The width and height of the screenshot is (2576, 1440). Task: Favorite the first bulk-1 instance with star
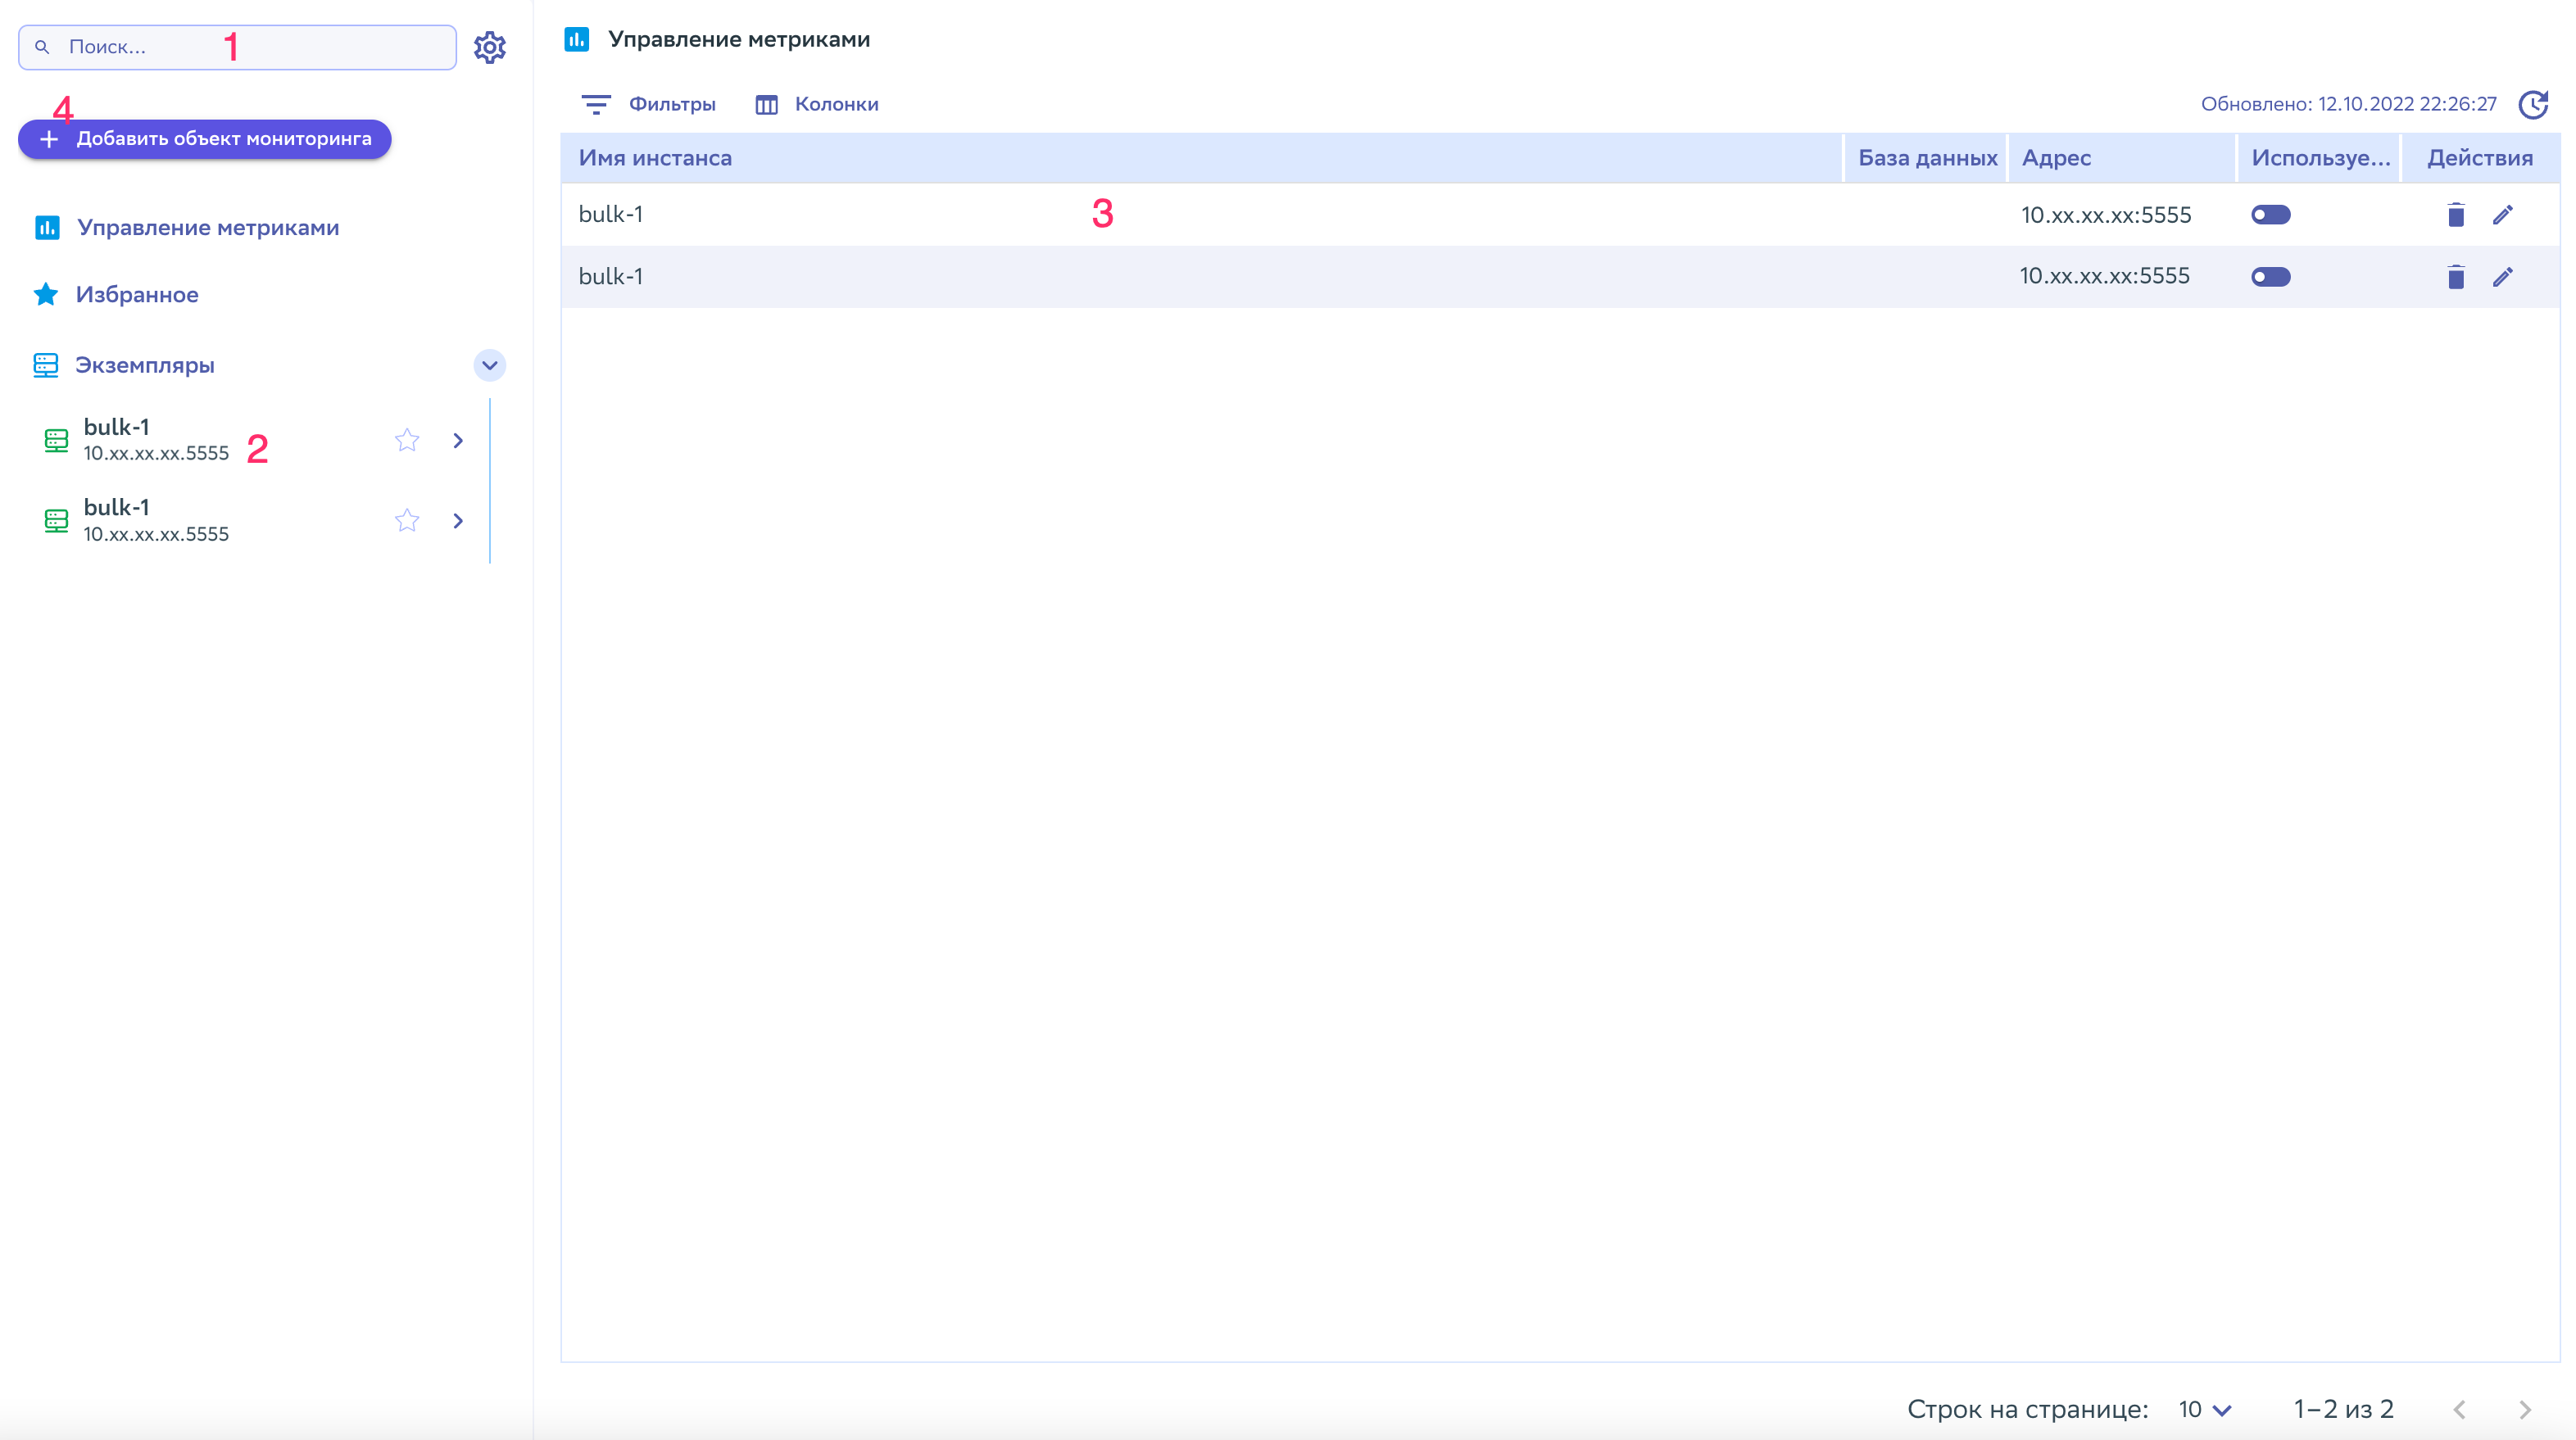406,440
